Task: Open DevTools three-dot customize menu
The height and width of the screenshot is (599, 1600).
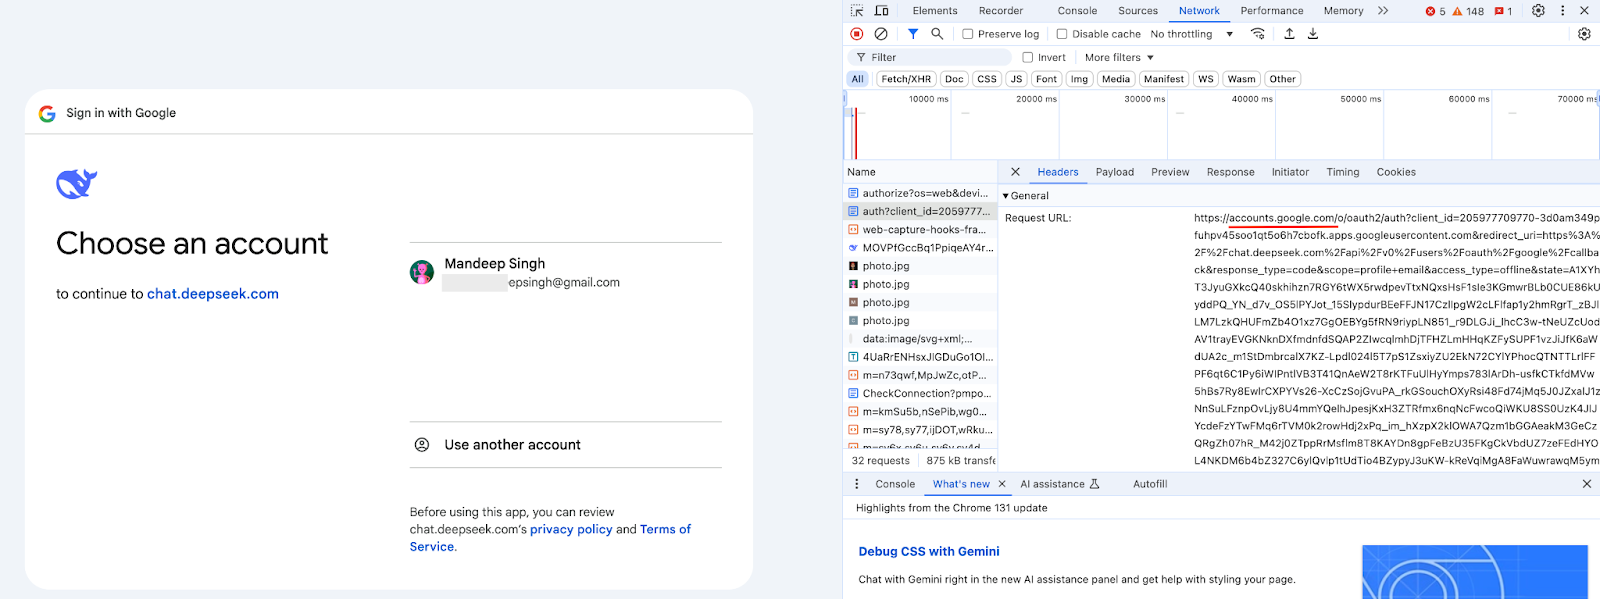Action: pyautogui.click(x=1562, y=11)
